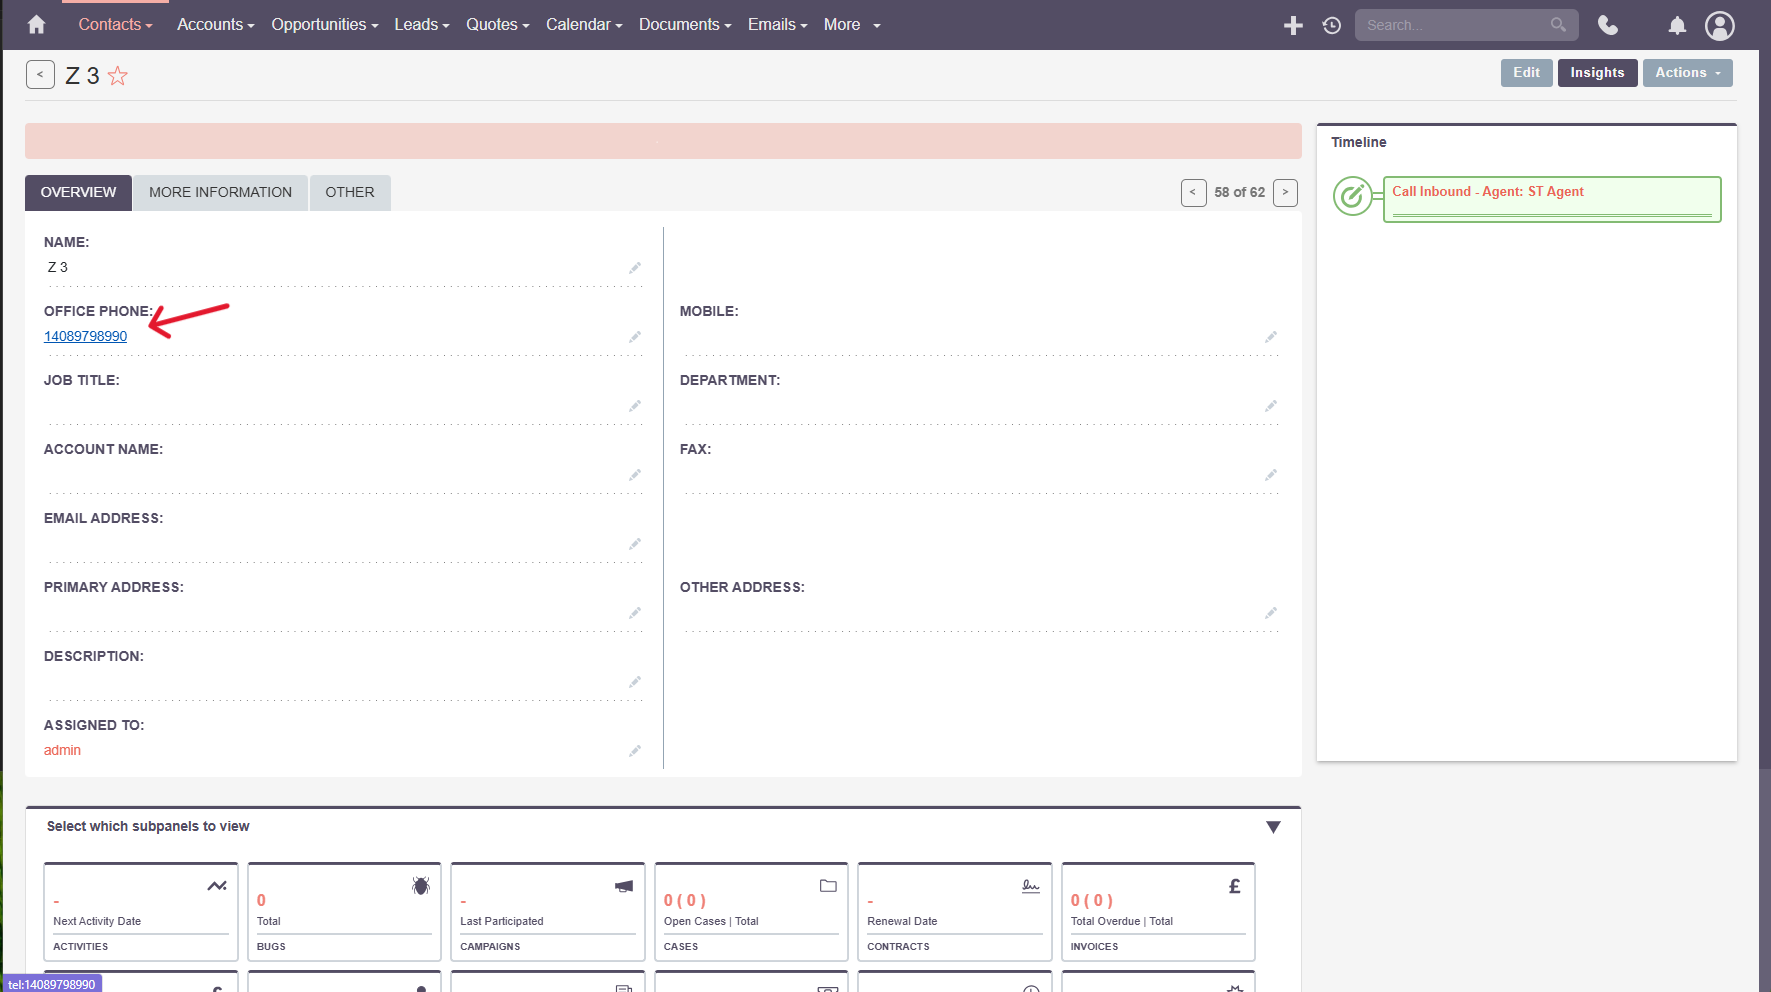Collapse subpanels using the triangle arrow
This screenshot has width=1771, height=992.
click(1273, 827)
